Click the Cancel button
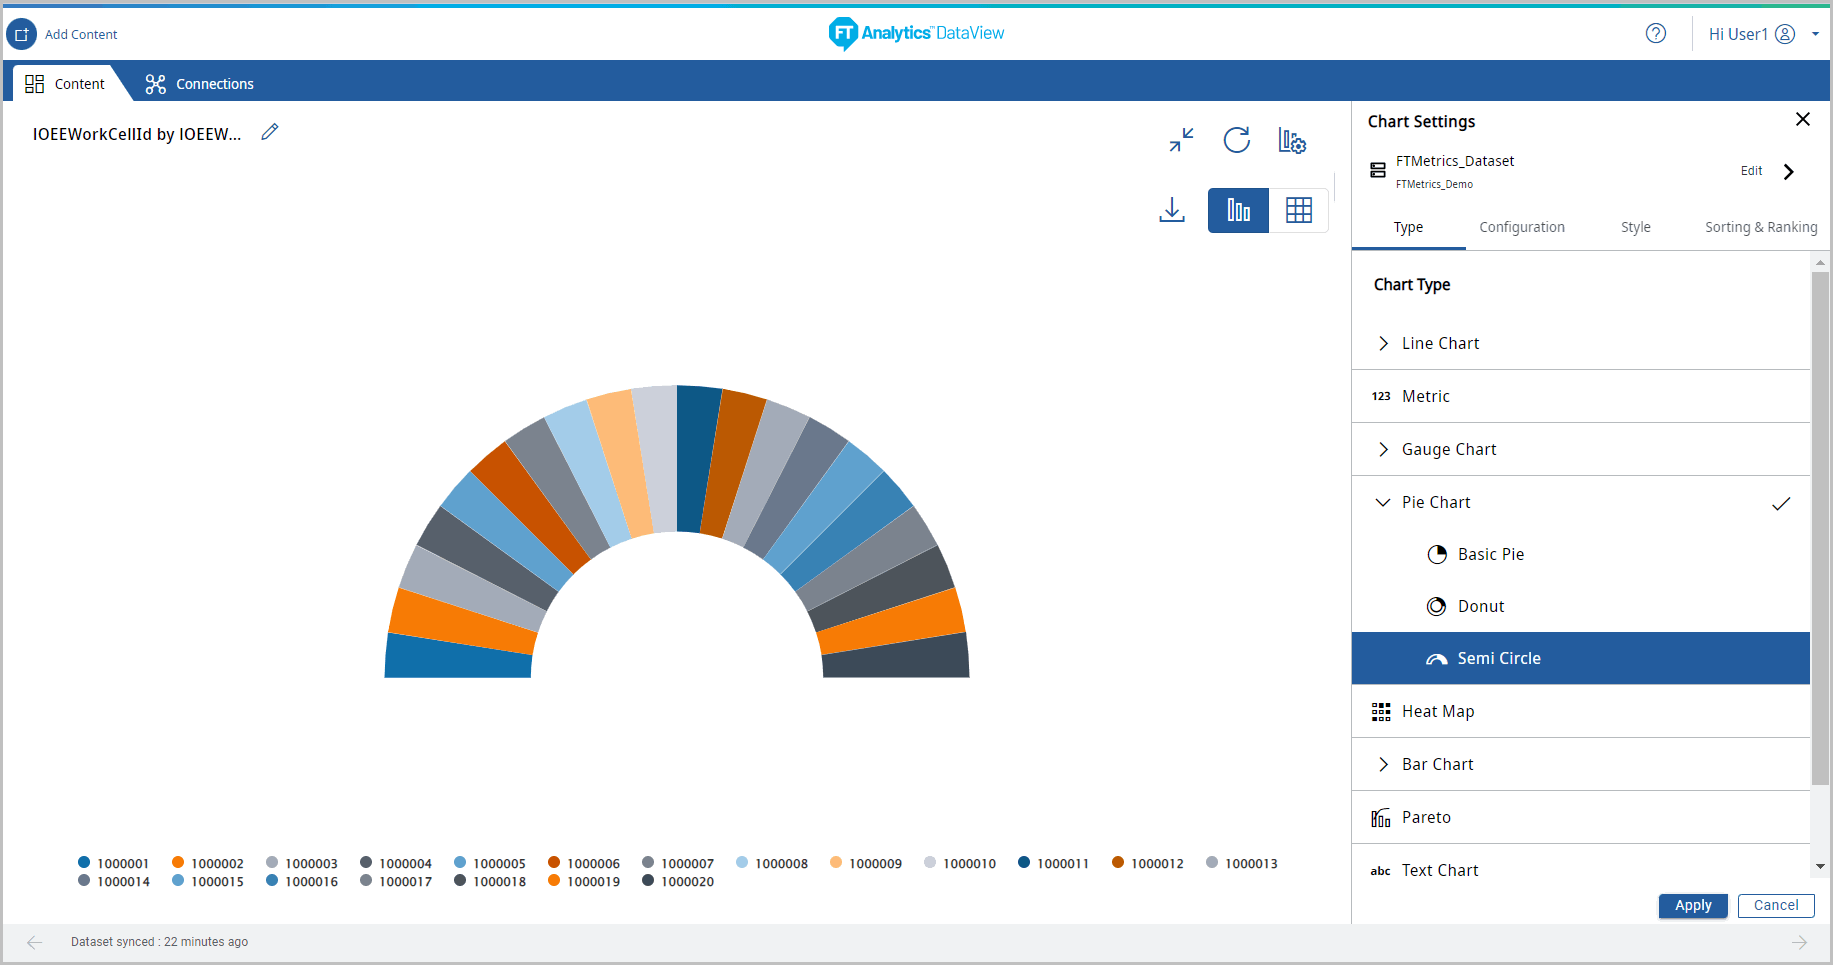Image resolution: width=1833 pixels, height=965 pixels. pos(1775,905)
